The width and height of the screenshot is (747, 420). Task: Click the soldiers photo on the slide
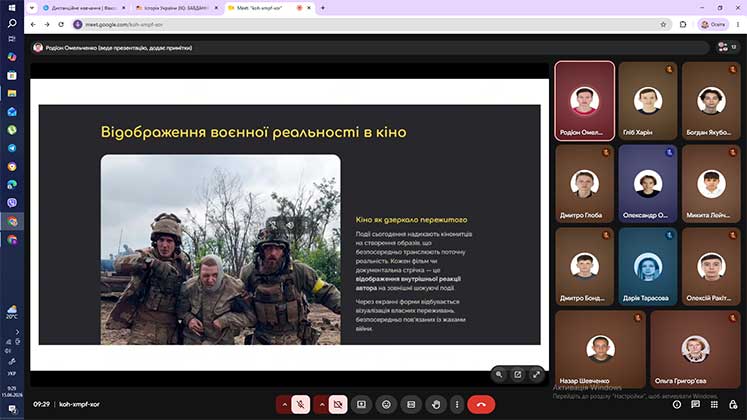(221, 249)
